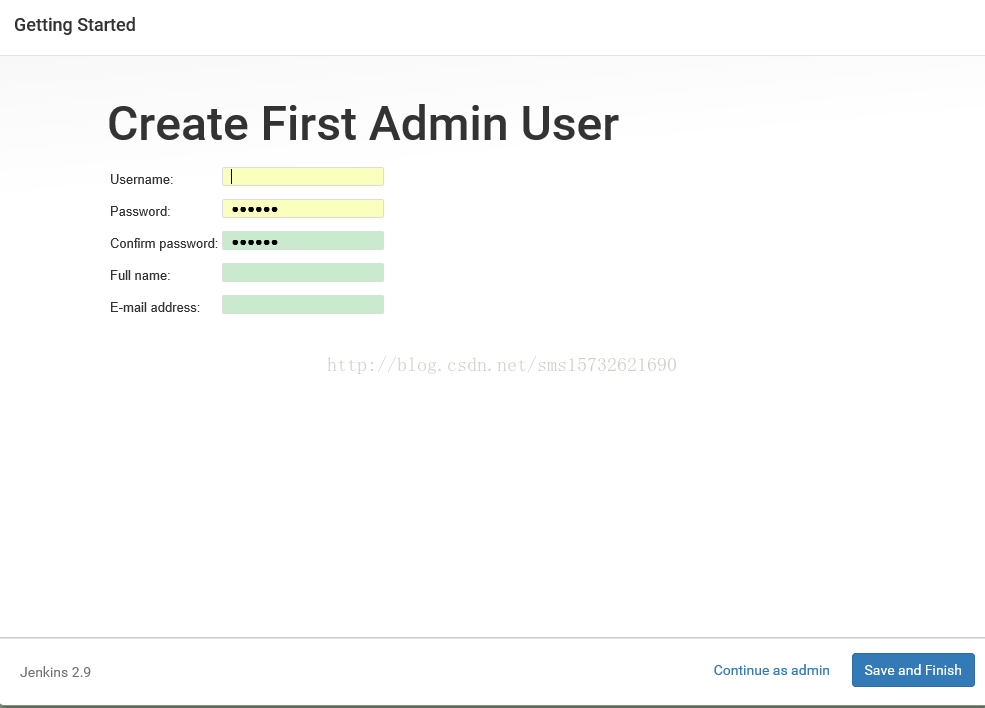985x708 pixels.
Task: Click the Create First Admin User heading
Action: point(363,124)
